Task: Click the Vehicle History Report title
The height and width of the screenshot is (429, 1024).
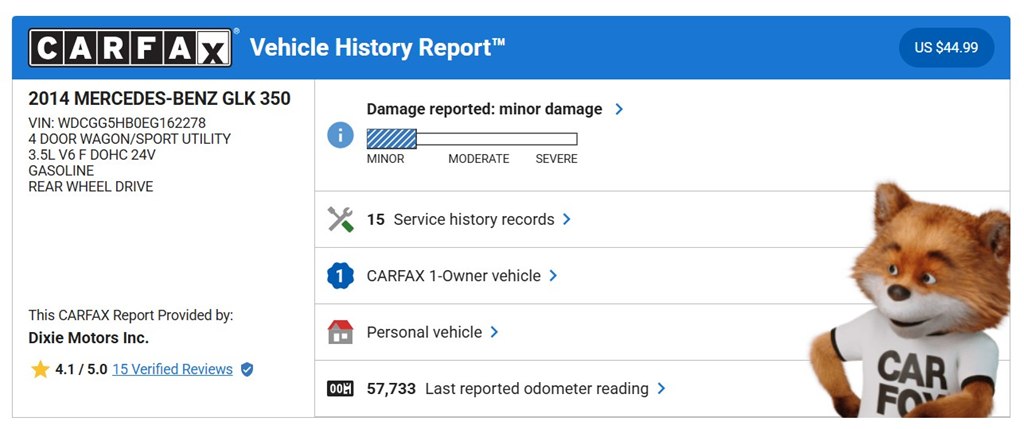Action: coord(377,47)
